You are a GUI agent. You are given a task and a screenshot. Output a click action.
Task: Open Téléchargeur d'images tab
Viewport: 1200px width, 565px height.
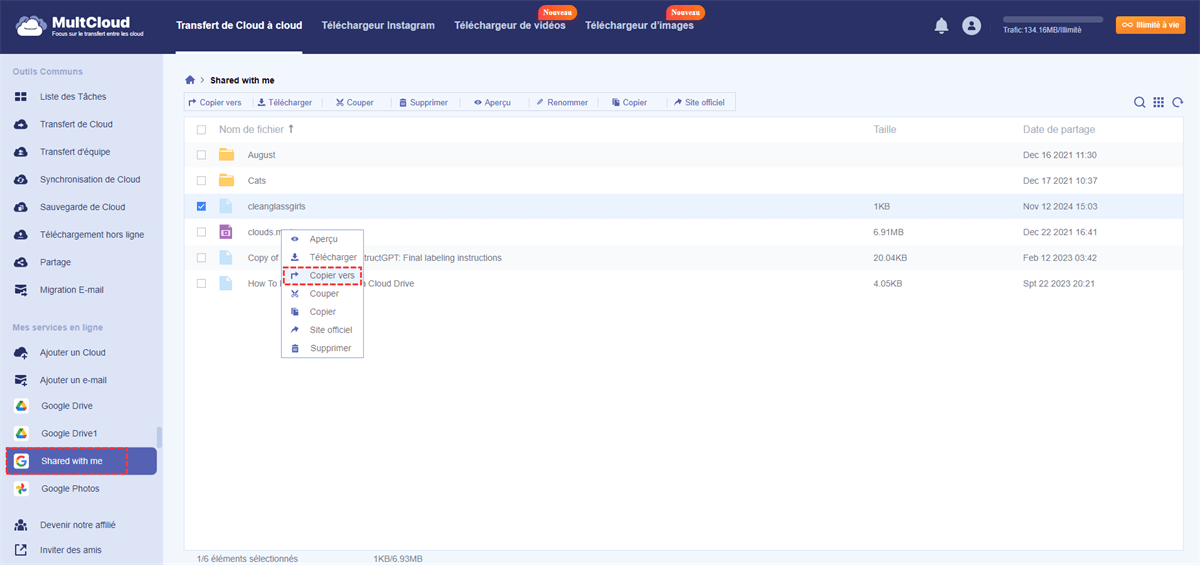[x=639, y=26]
